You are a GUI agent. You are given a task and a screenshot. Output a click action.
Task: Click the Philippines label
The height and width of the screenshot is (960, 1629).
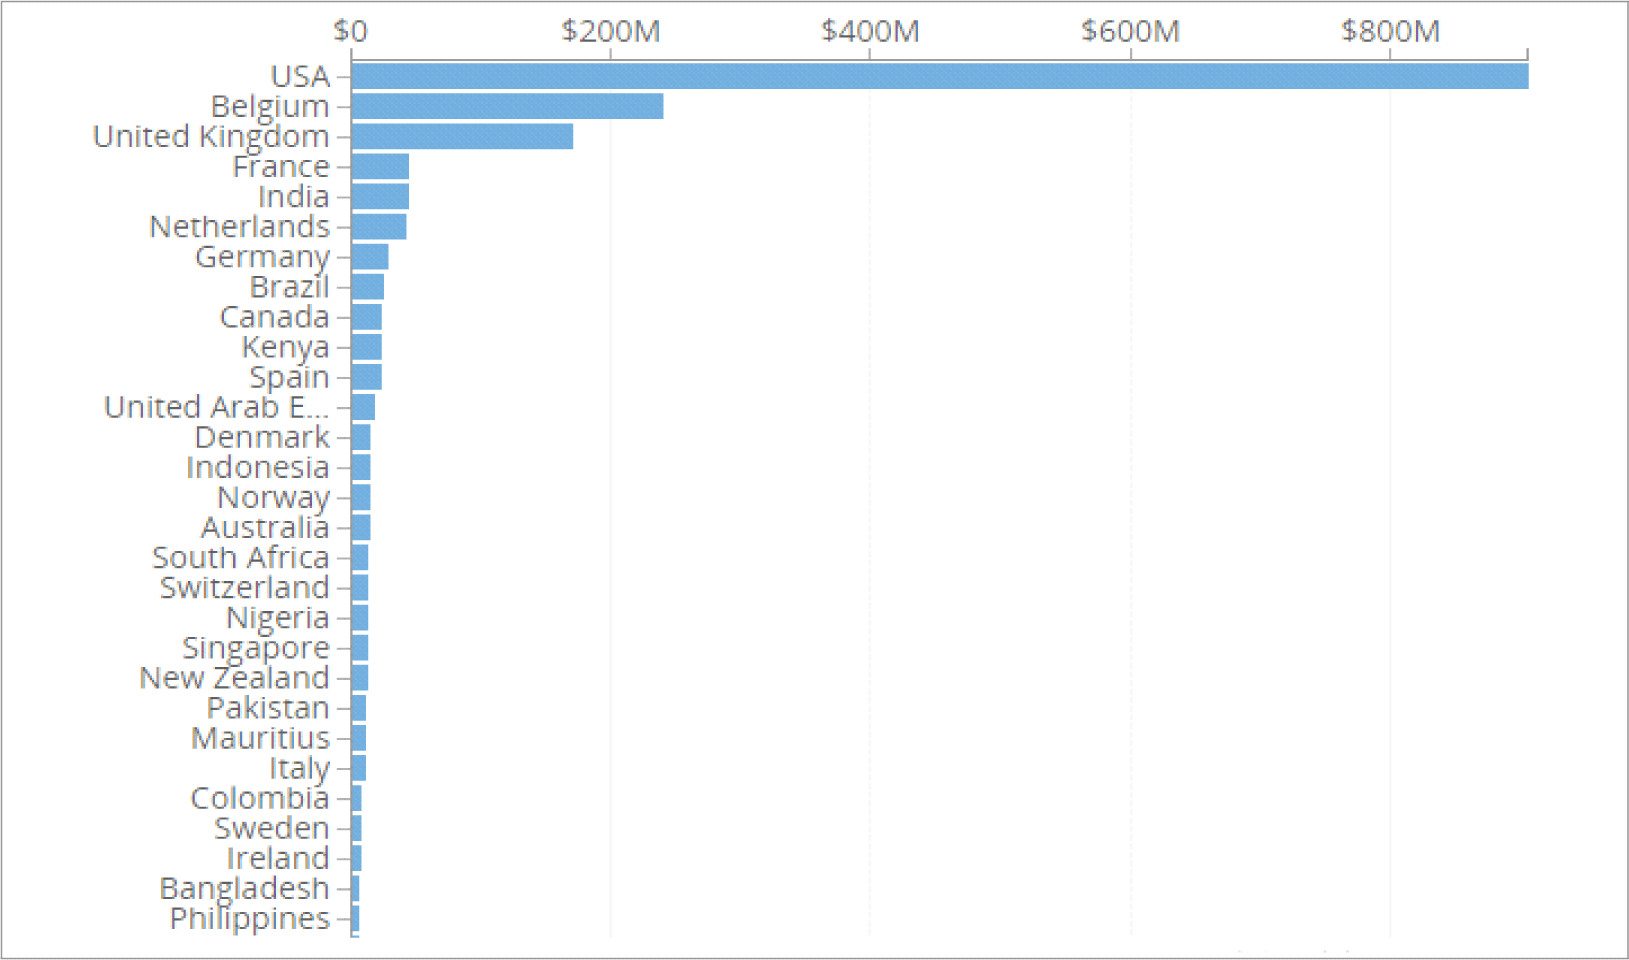tap(250, 918)
